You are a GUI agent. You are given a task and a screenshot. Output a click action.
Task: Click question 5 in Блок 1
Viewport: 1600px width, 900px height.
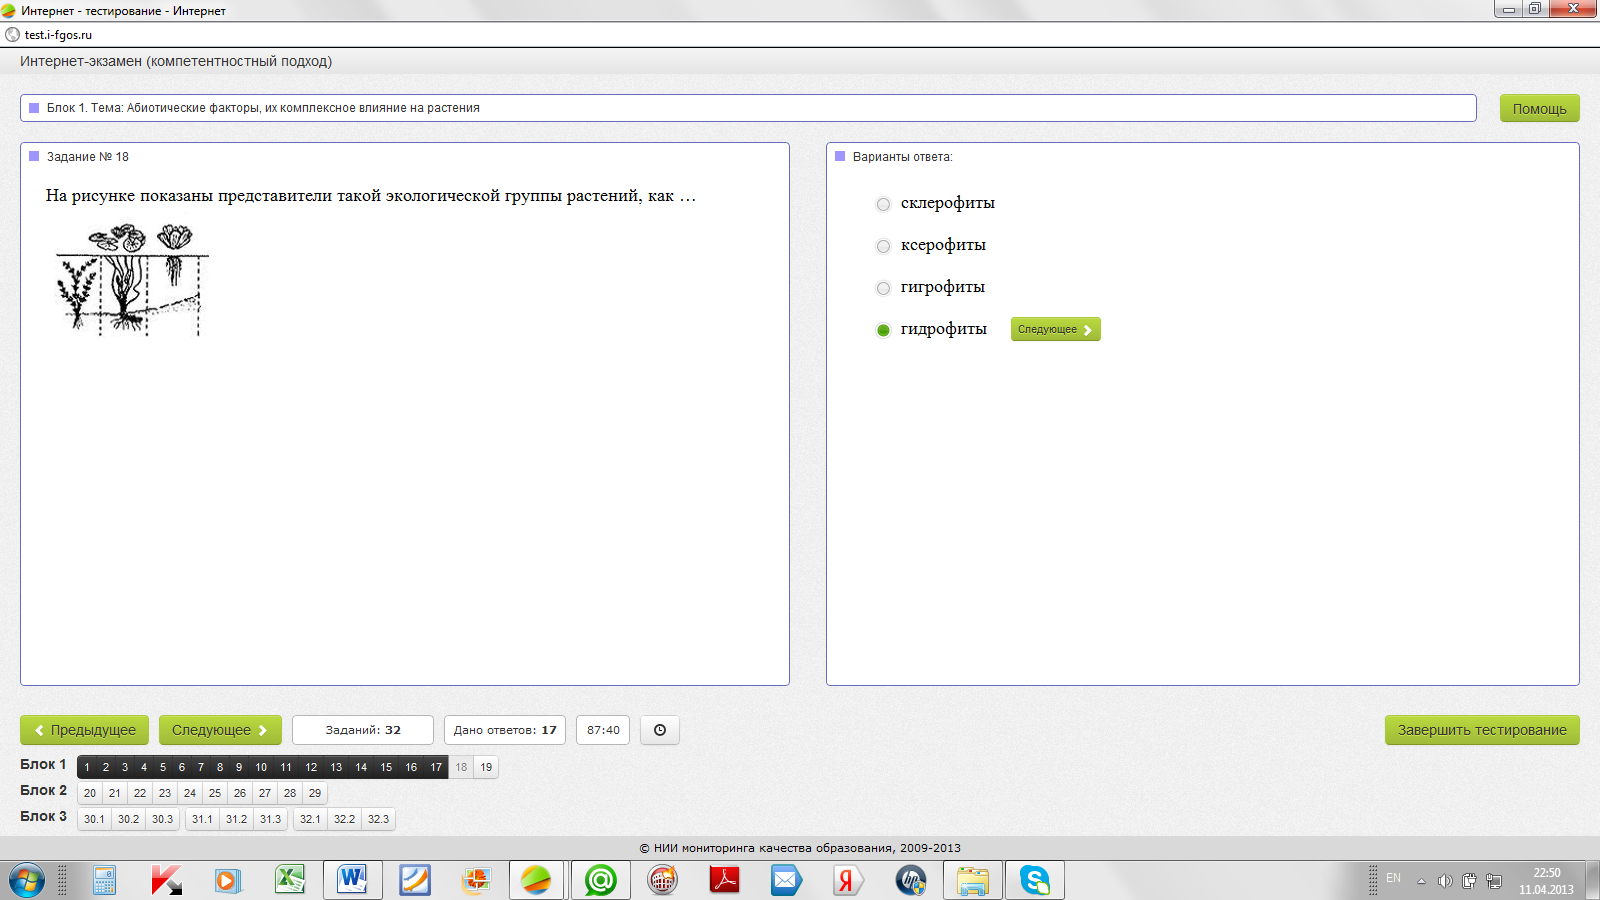(x=163, y=767)
